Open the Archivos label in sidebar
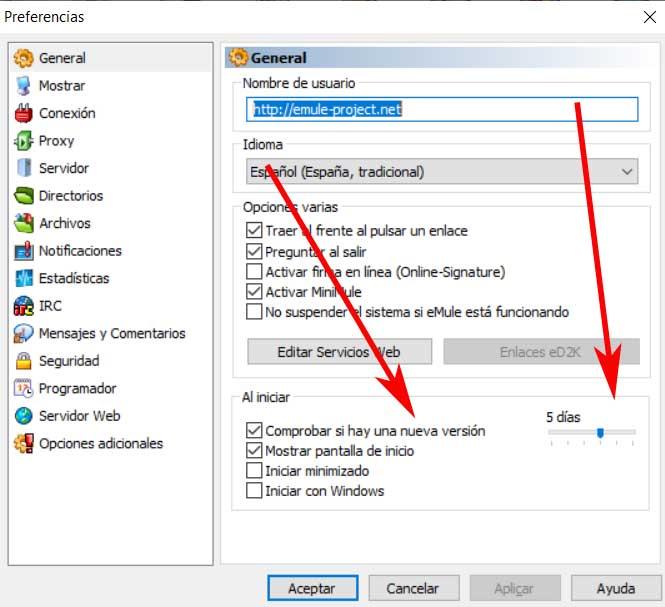Image resolution: width=665 pixels, height=607 pixels. coord(65,223)
